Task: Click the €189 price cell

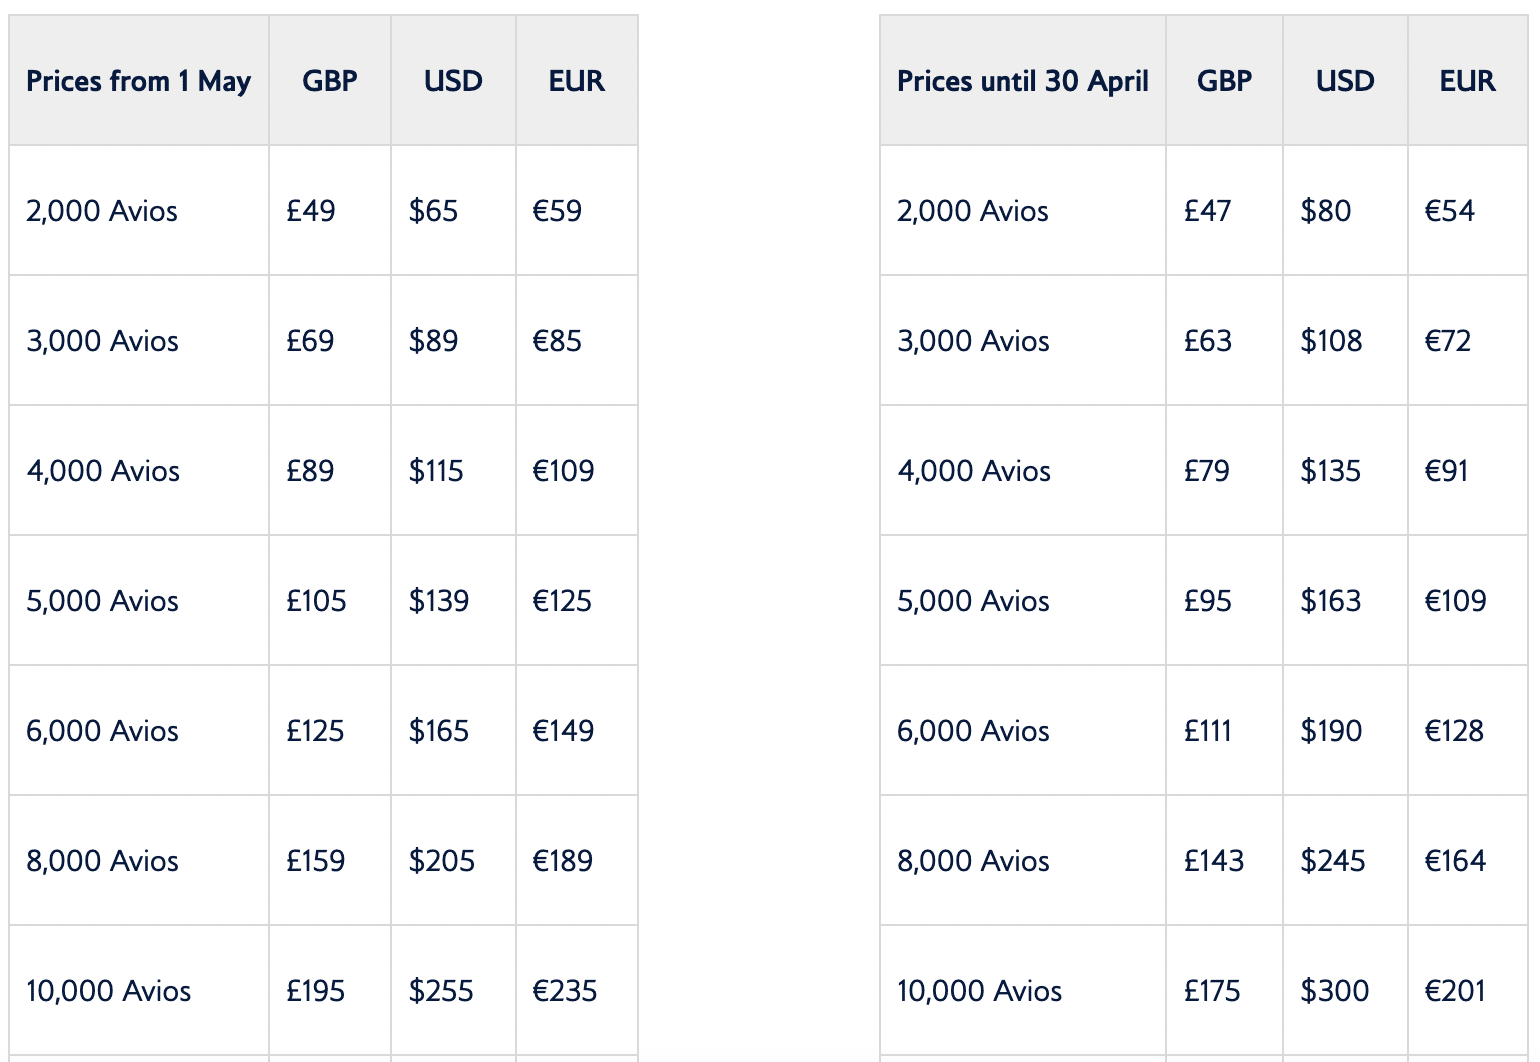Action: [562, 861]
